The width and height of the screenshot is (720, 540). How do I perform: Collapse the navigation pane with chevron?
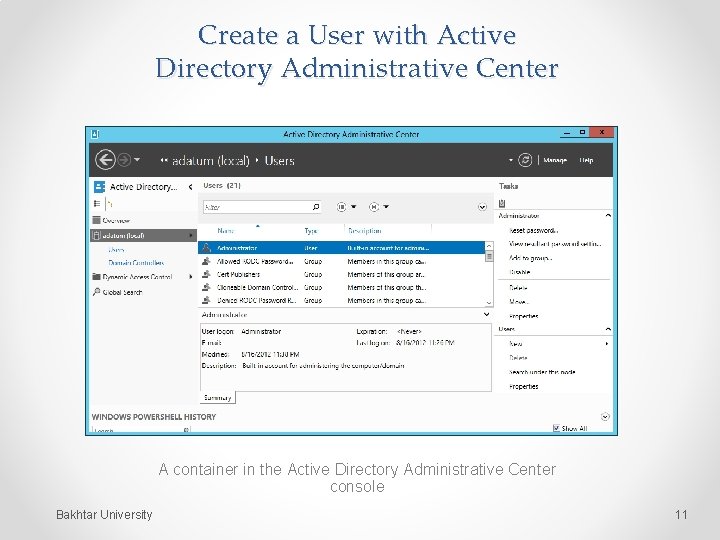[x=191, y=187]
